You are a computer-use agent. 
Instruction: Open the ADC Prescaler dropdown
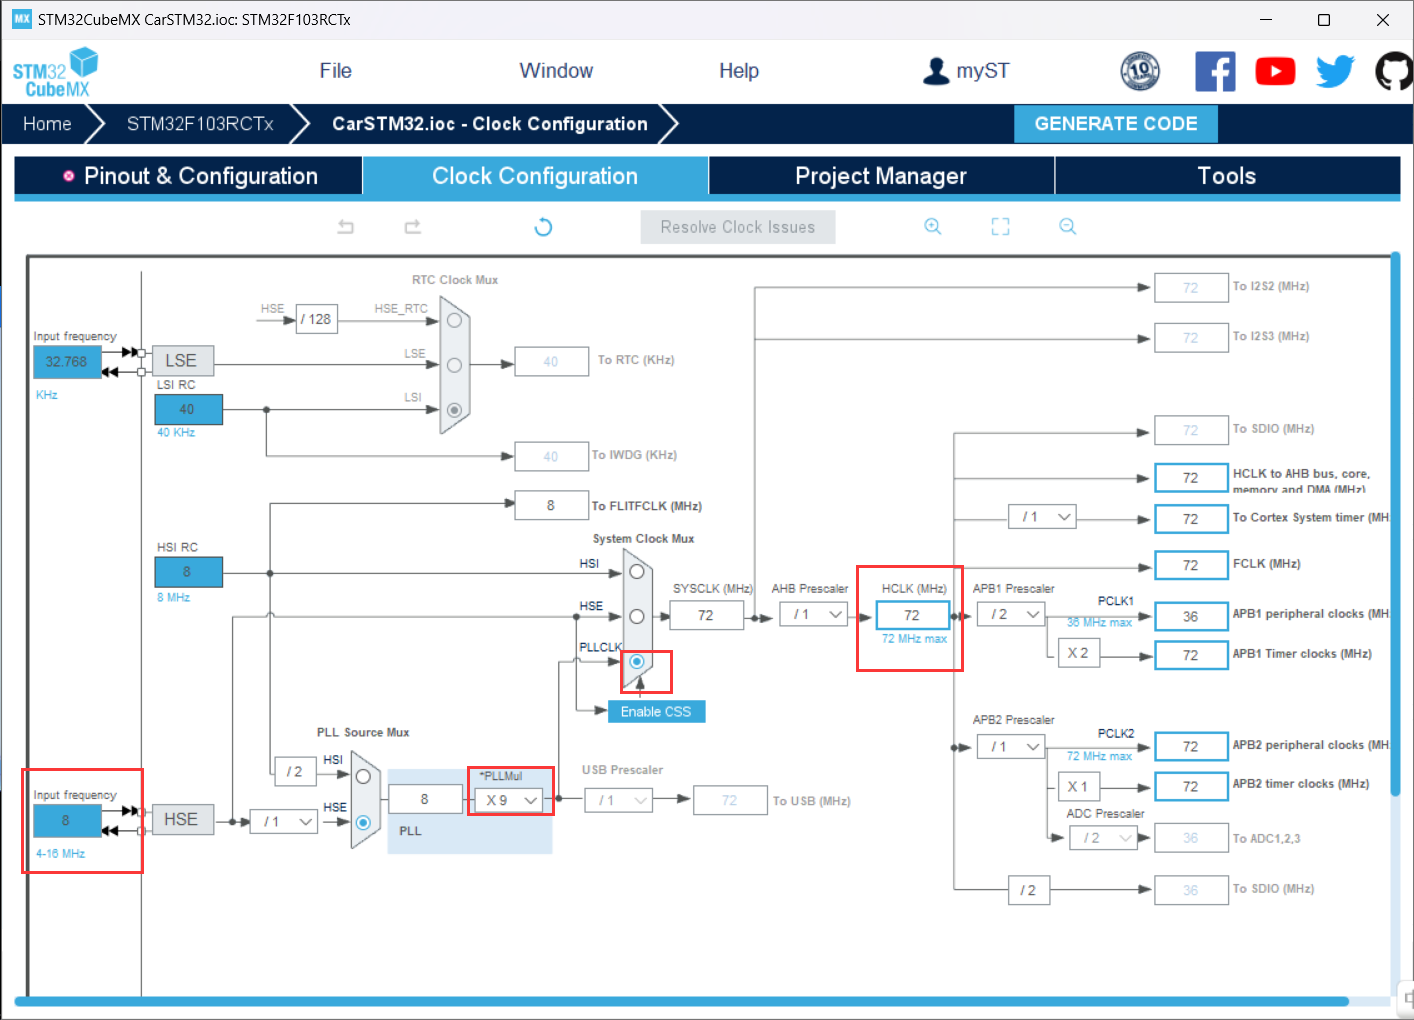pyautogui.click(x=1104, y=838)
